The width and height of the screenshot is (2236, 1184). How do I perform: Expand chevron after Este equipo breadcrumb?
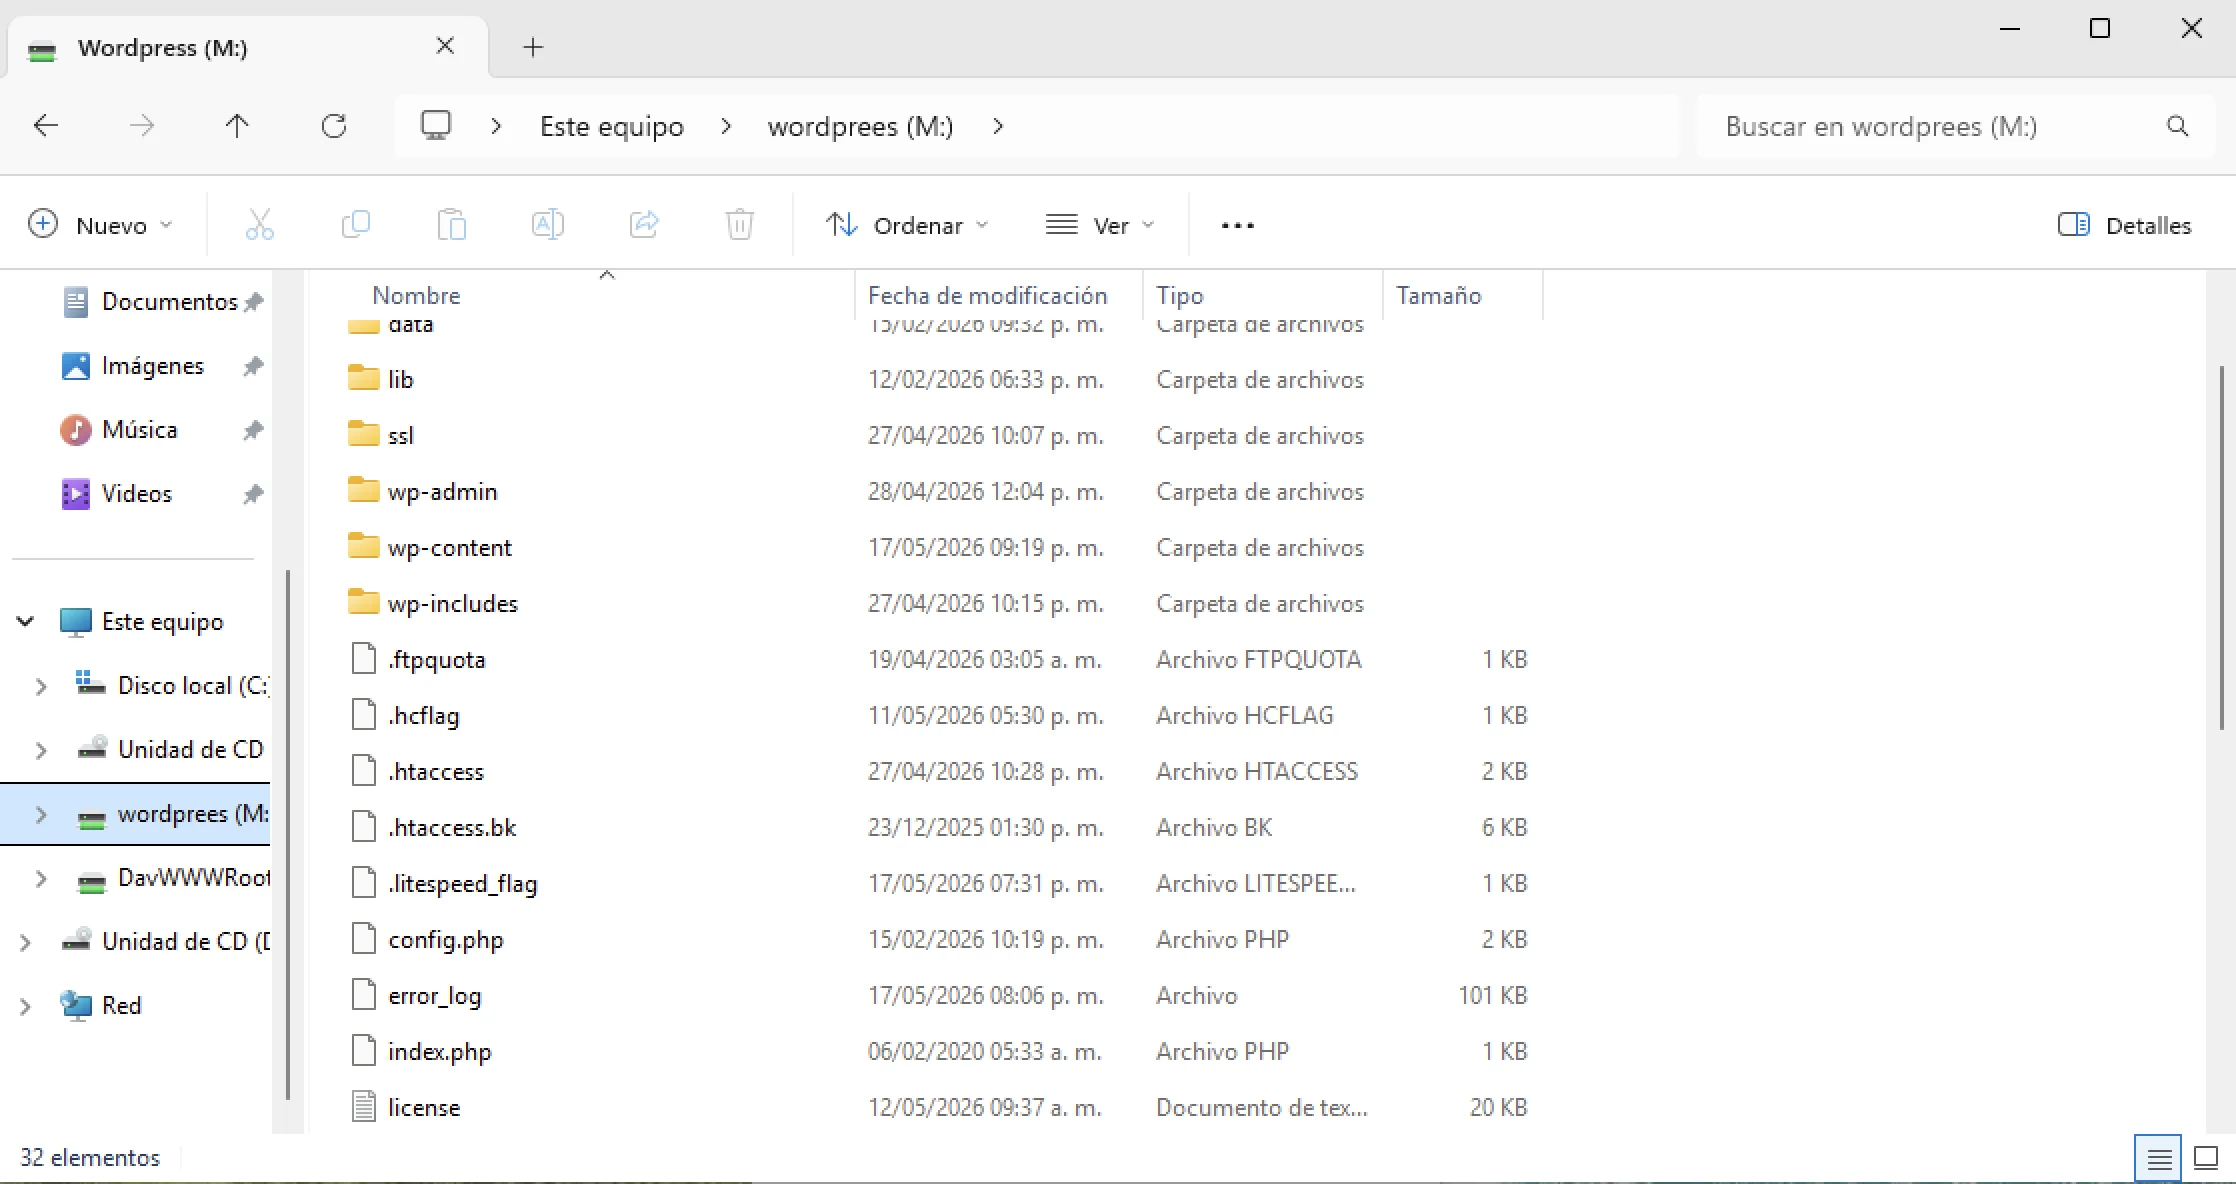(726, 127)
